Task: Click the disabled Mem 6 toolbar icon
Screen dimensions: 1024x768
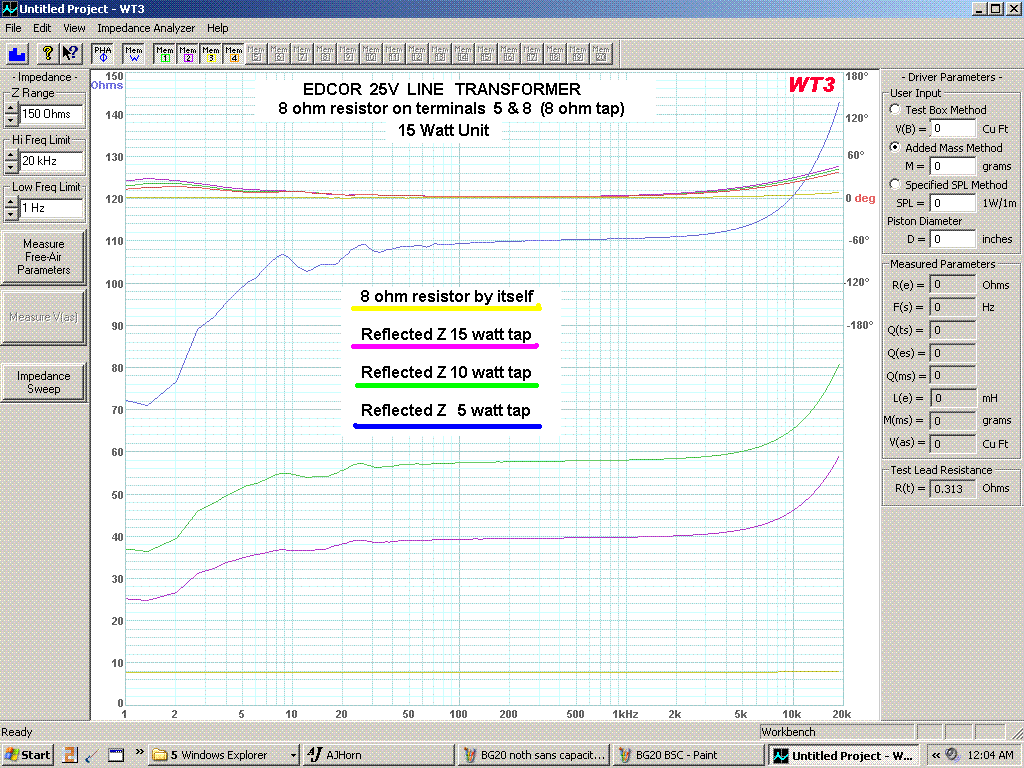Action: point(279,54)
